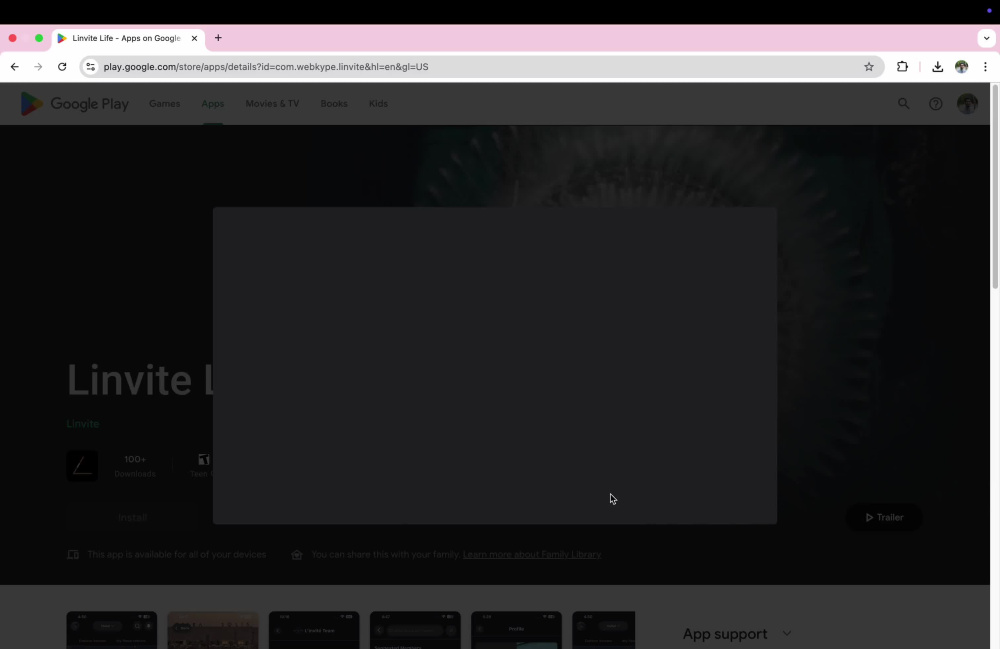
Task: Play the app Trailer
Action: tap(884, 517)
